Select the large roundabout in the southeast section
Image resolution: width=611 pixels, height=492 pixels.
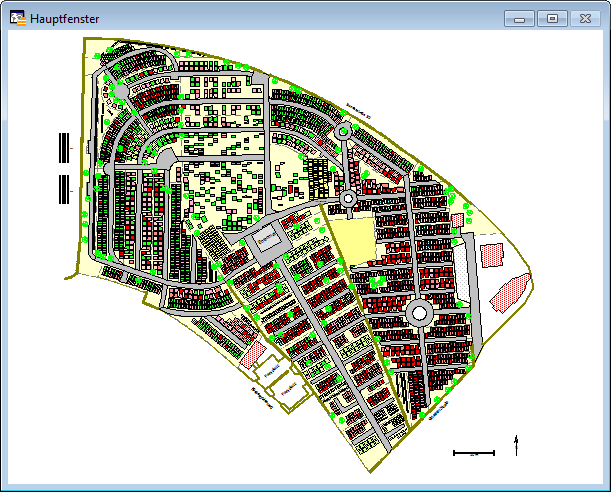420,313
